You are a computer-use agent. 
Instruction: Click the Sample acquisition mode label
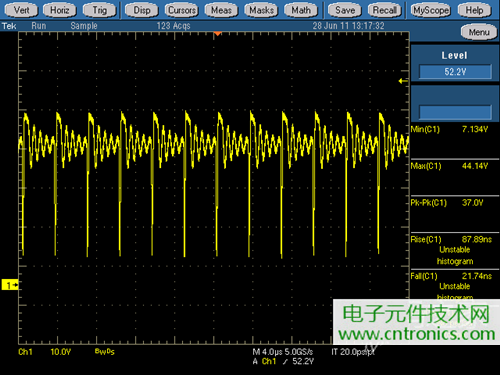[x=84, y=26]
